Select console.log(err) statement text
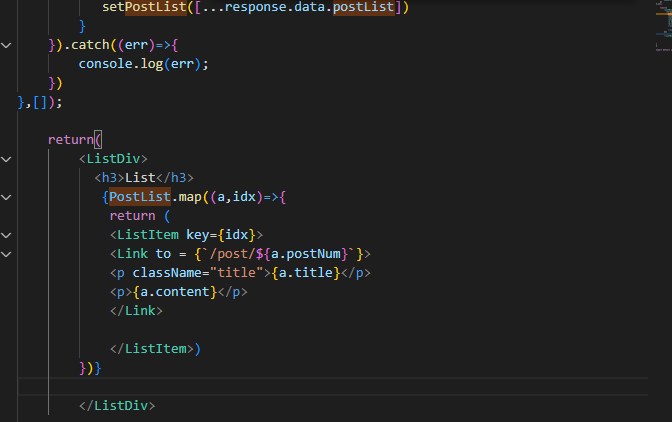672x422 pixels. [x=143, y=64]
